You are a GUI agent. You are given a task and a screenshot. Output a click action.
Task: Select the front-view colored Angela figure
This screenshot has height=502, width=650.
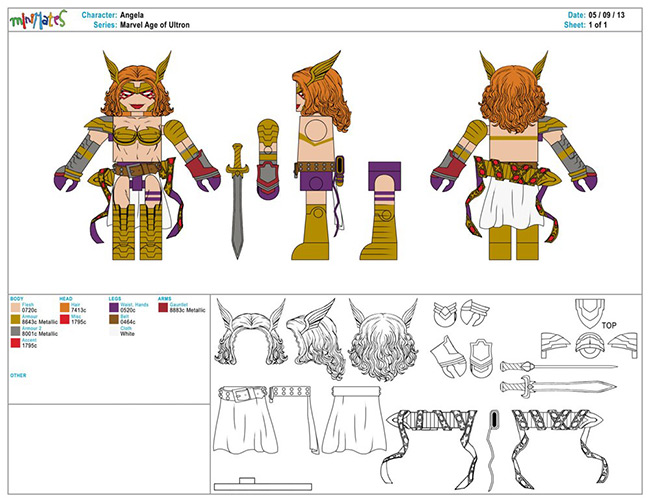click(x=137, y=155)
